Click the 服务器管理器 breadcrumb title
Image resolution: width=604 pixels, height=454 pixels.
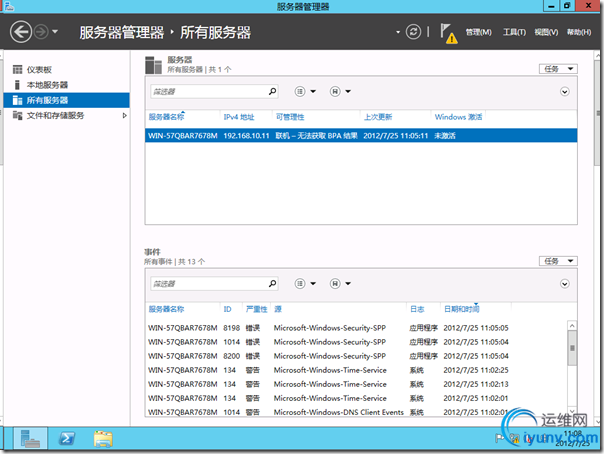[122, 32]
